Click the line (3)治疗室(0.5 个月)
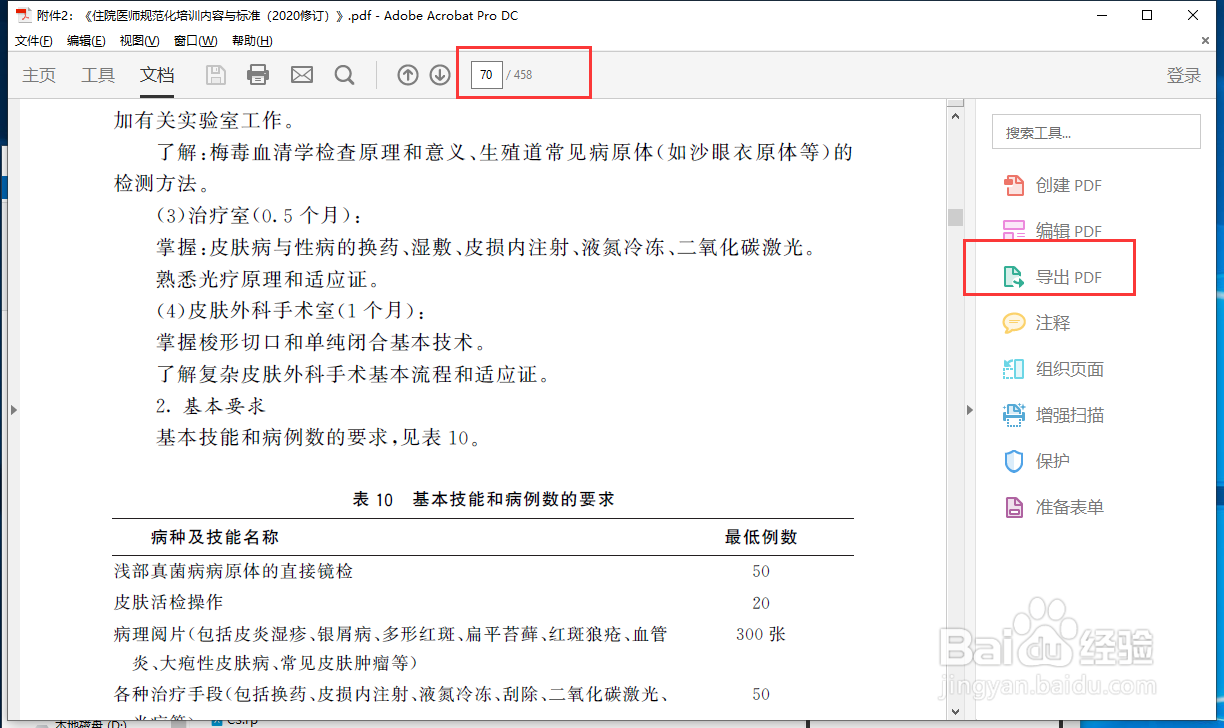 pos(258,216)
